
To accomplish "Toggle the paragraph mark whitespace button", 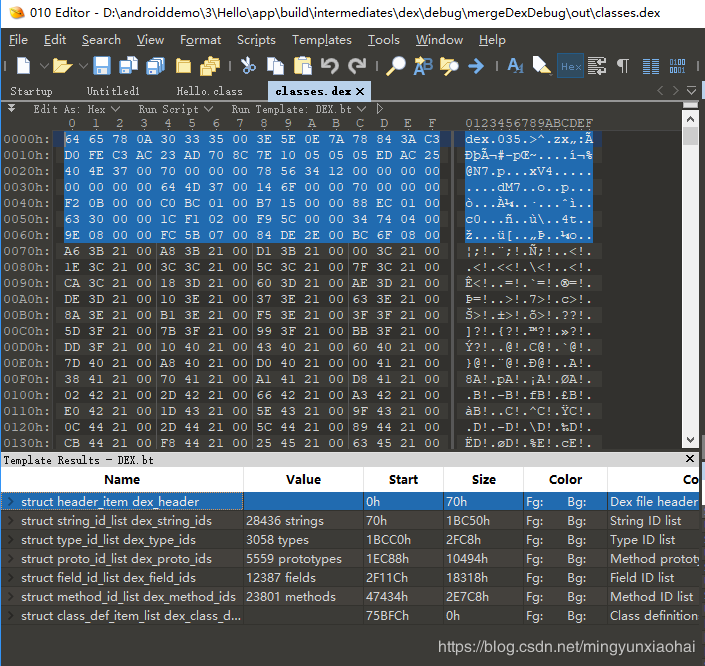I will pos(623,66).
